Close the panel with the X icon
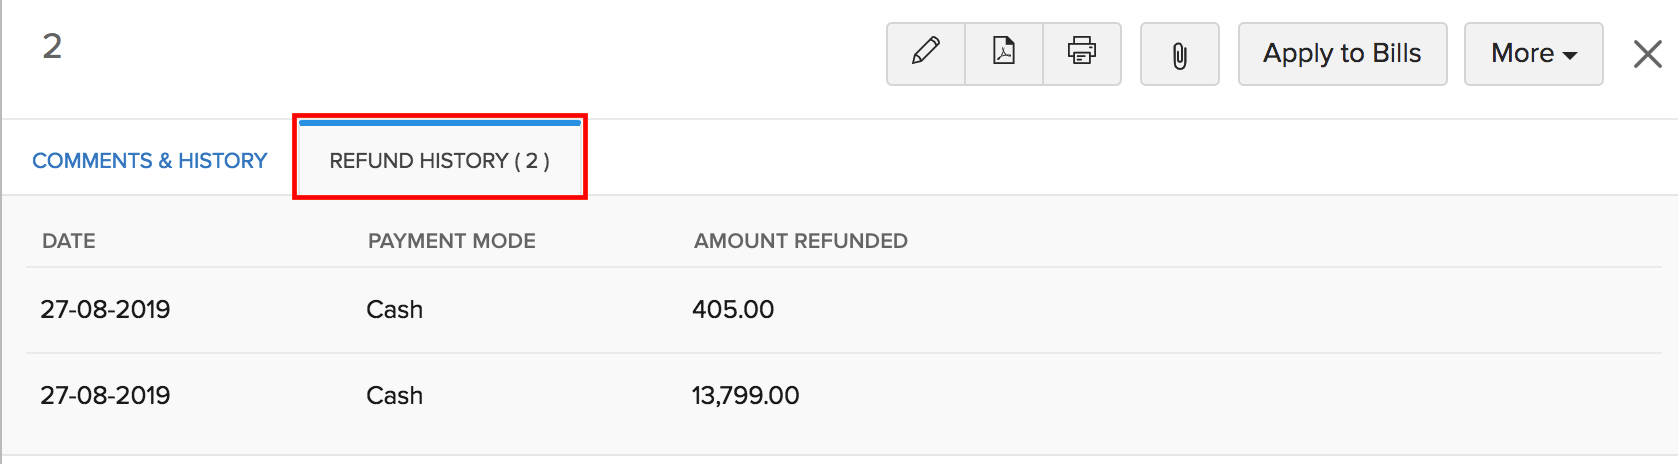 [x=1647, y=54]
